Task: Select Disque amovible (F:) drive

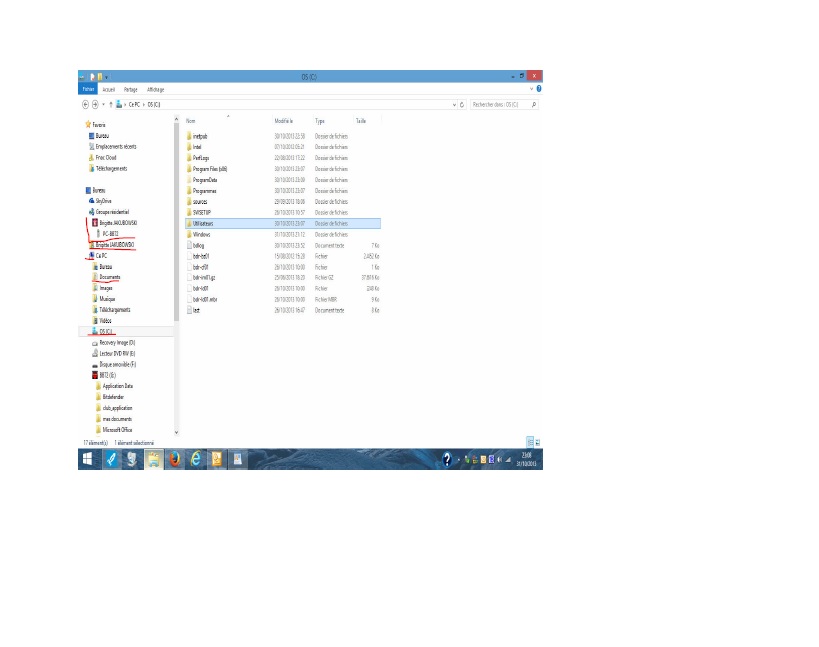Action: tap(118, 364)
